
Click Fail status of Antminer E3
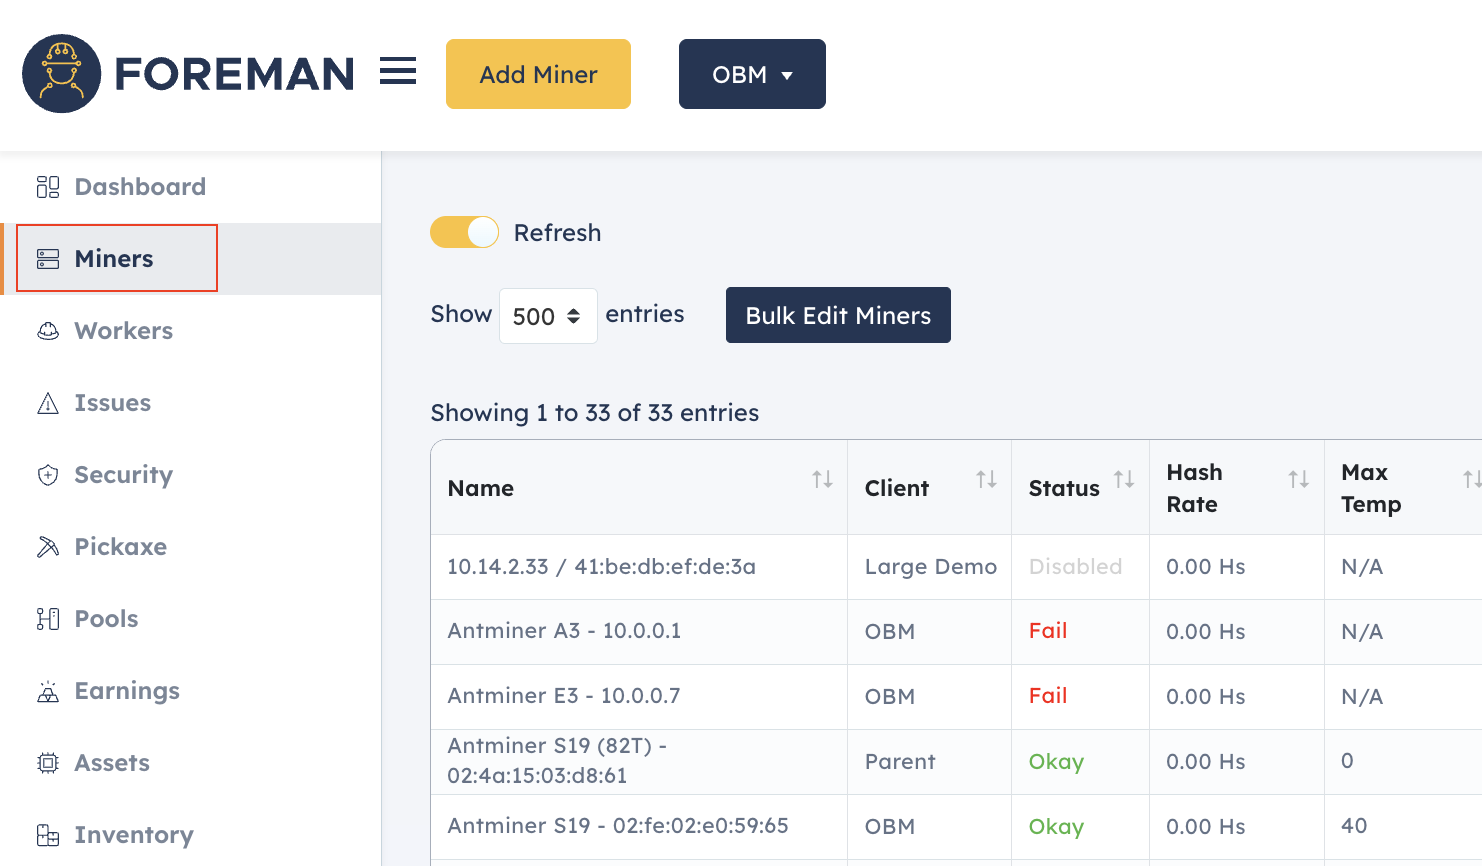1048,696
